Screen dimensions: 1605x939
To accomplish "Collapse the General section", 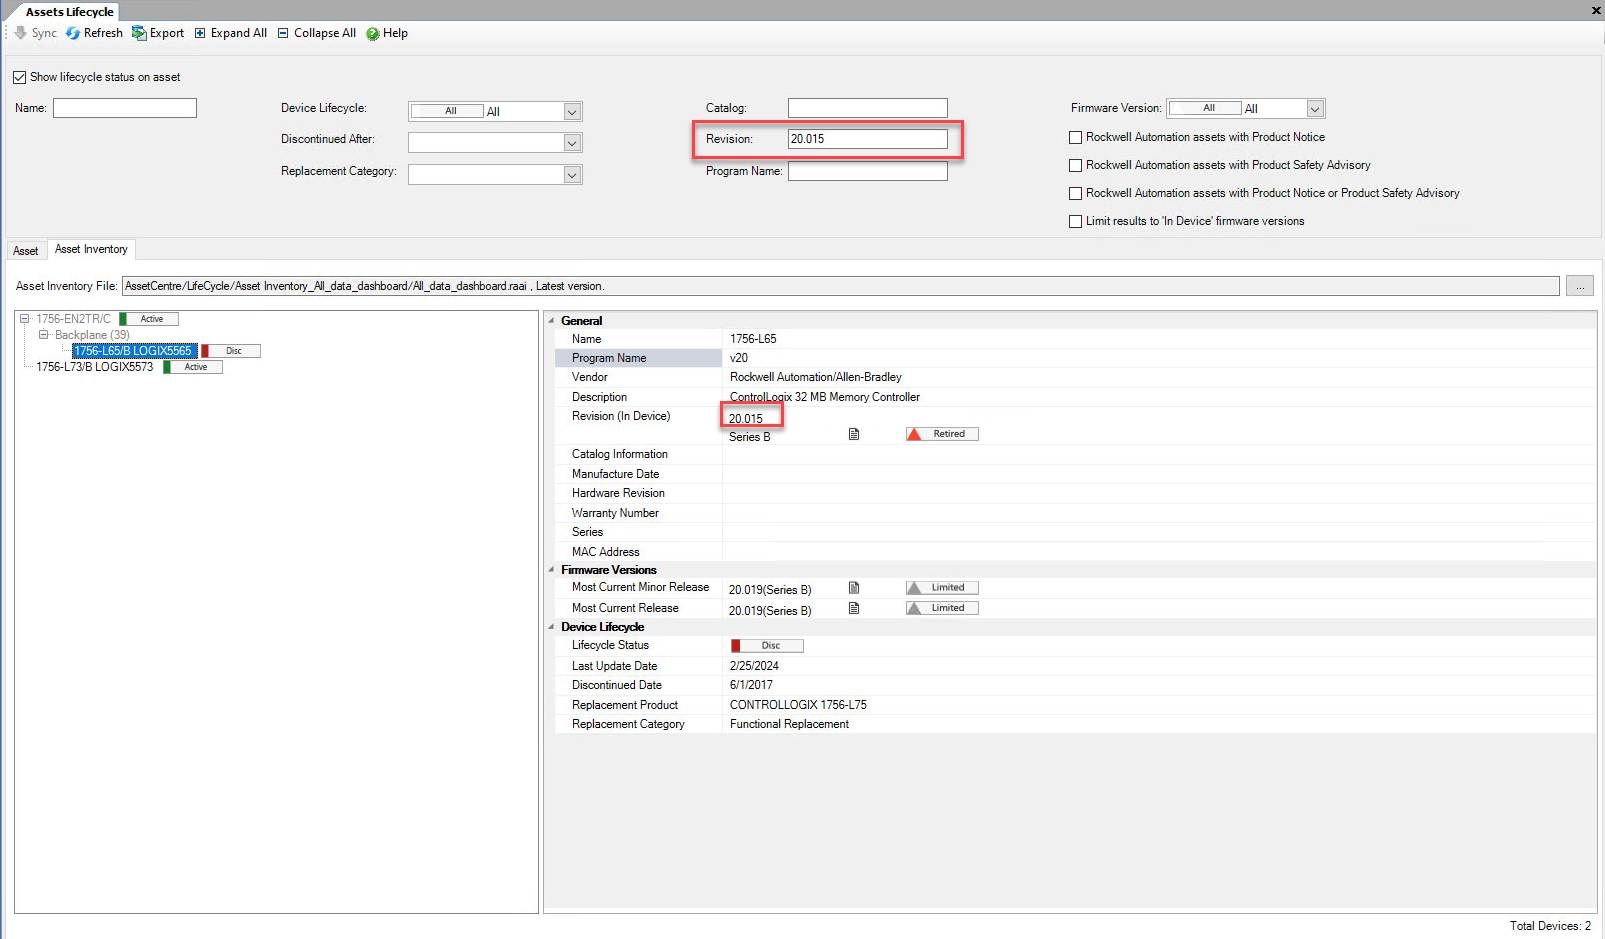I will (x=551, y=321).
